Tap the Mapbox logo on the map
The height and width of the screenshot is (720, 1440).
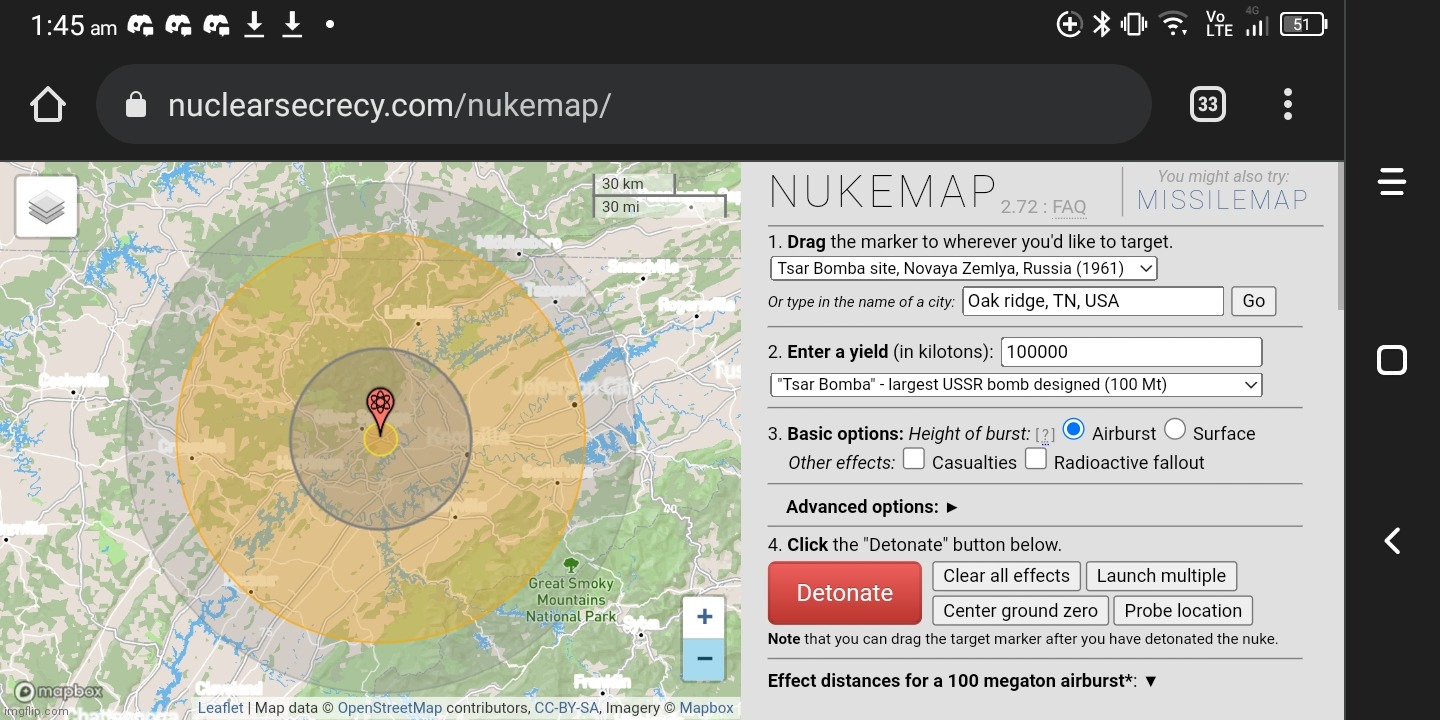pos(58,691)
